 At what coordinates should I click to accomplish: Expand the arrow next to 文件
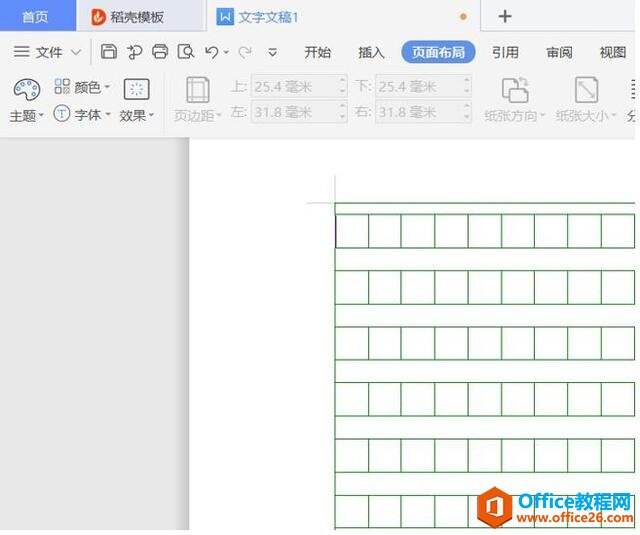coord(76,52)
